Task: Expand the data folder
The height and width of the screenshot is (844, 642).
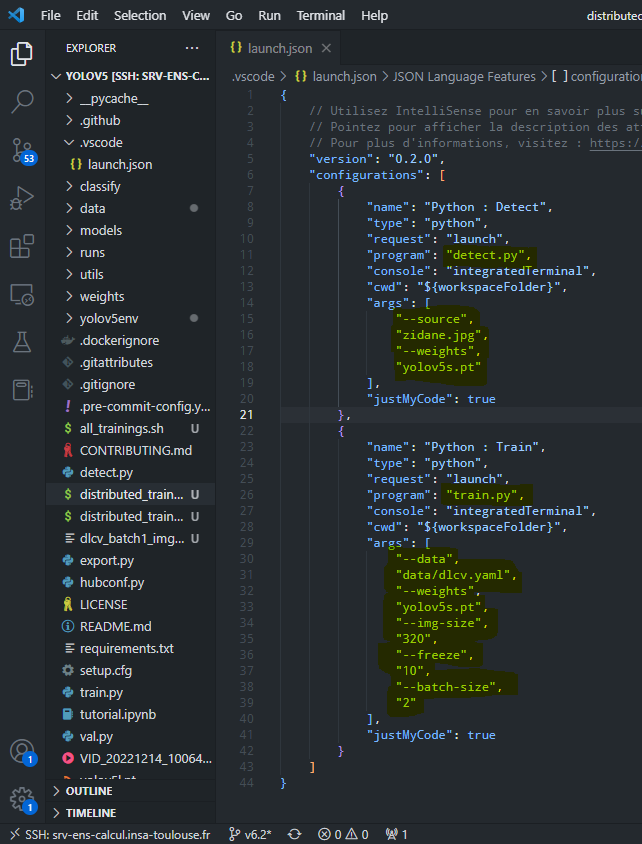Action: pyautogui.click(x=131, y=208)
